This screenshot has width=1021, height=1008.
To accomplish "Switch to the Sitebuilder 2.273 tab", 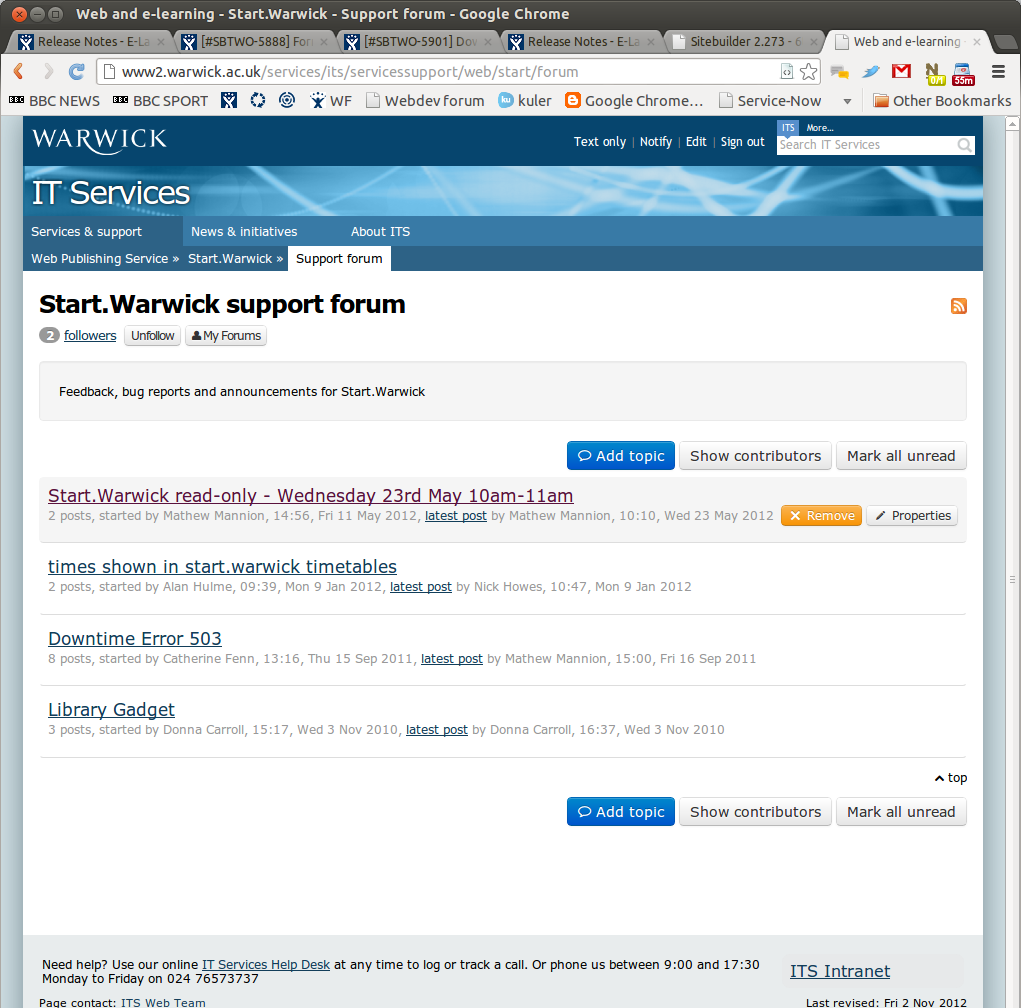I will coord(743,42).
